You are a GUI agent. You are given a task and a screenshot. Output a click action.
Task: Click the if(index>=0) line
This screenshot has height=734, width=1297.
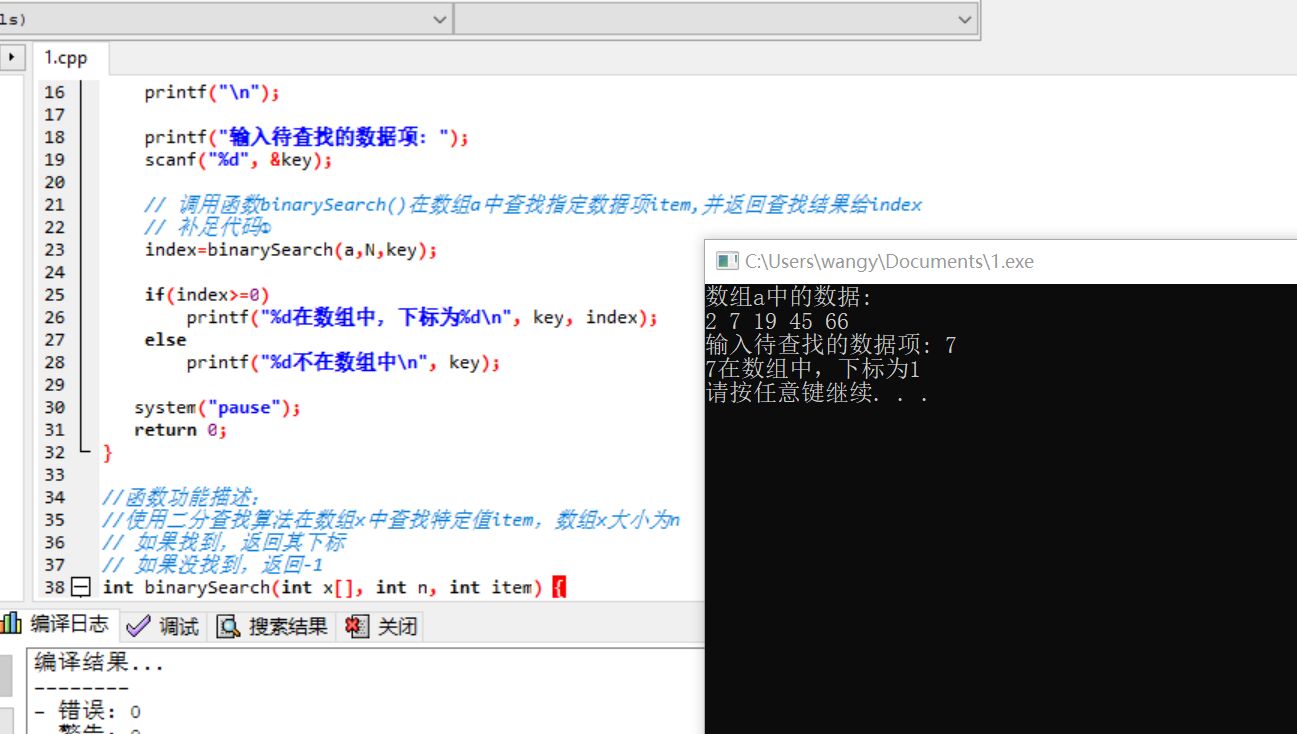(207, 295)
